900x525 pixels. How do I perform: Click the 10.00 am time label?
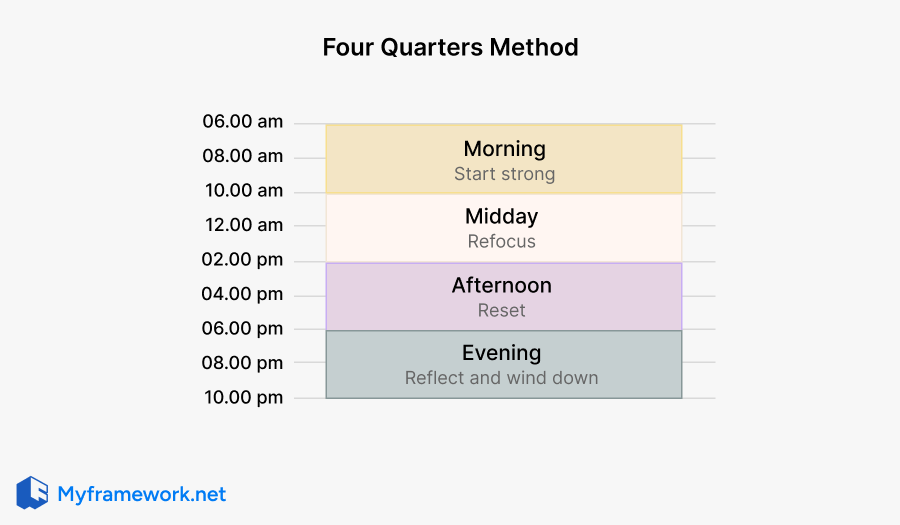click(243, 191)
